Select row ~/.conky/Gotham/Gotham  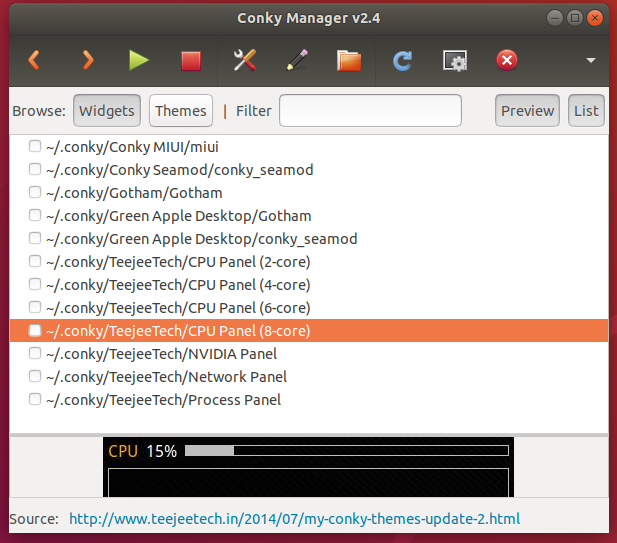pyautogui.click(x=309, y=193)
